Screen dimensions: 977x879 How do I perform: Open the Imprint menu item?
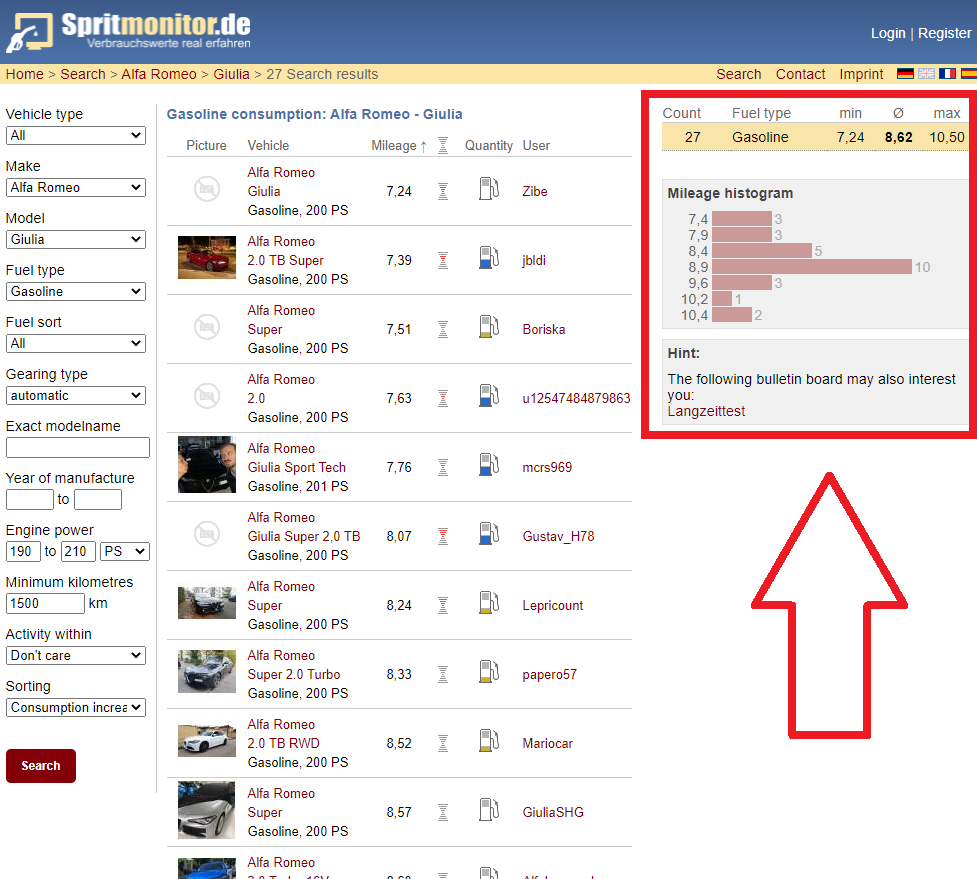pyautogui.click(x=861, y=74)
